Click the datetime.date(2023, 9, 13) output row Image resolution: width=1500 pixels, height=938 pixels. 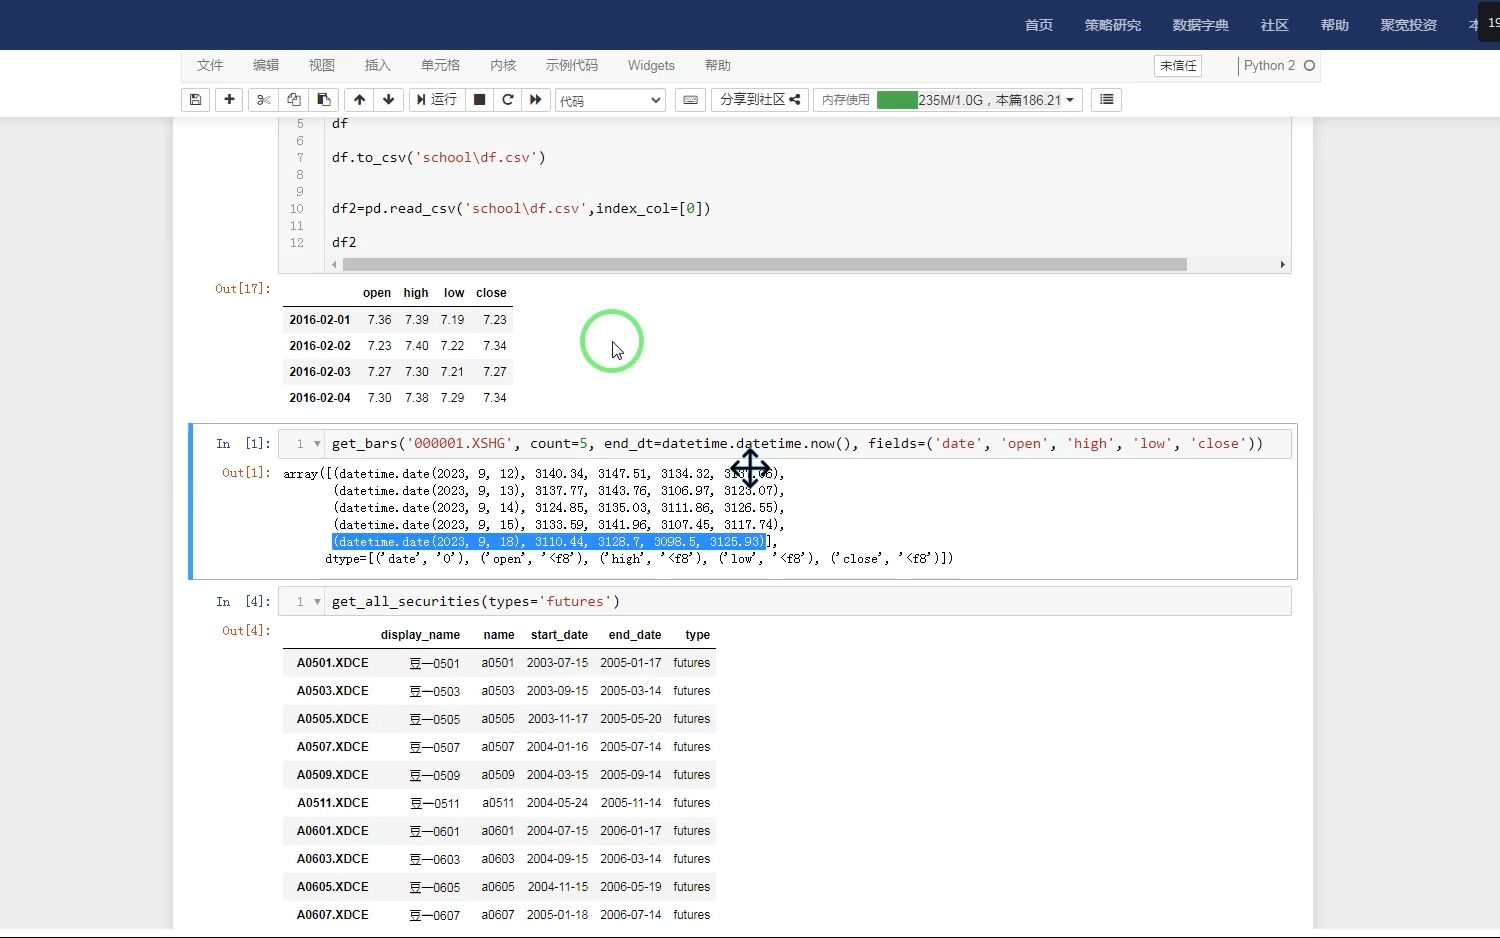click(x=558, y=491)
